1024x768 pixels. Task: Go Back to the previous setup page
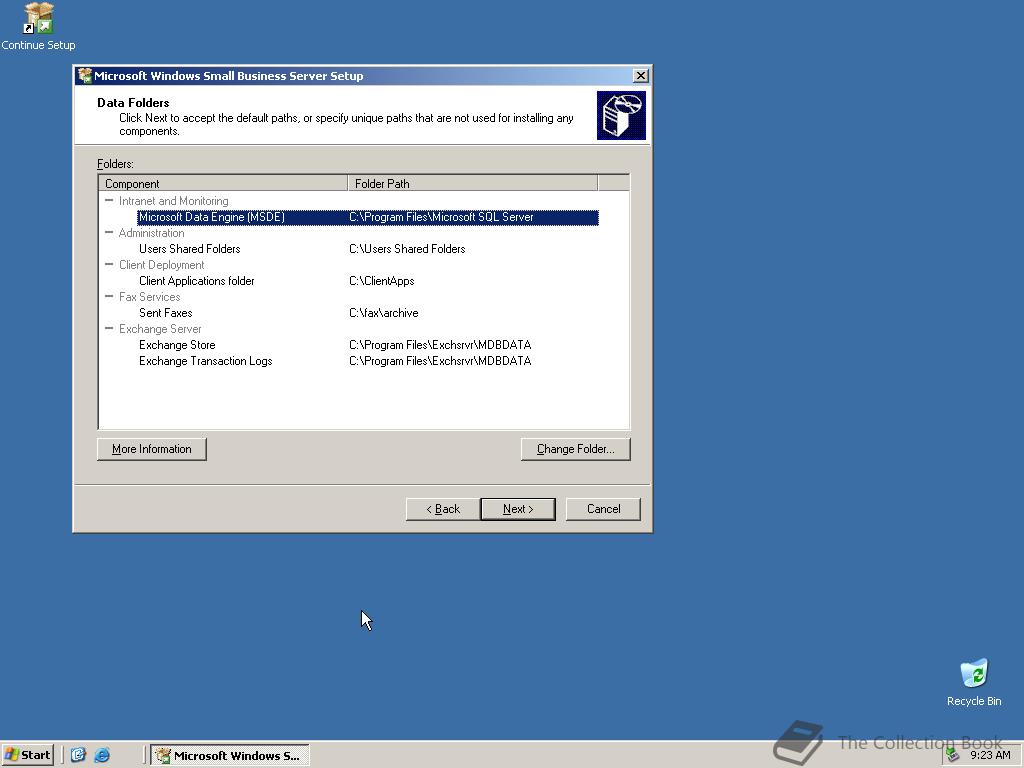tap(443, 509)
